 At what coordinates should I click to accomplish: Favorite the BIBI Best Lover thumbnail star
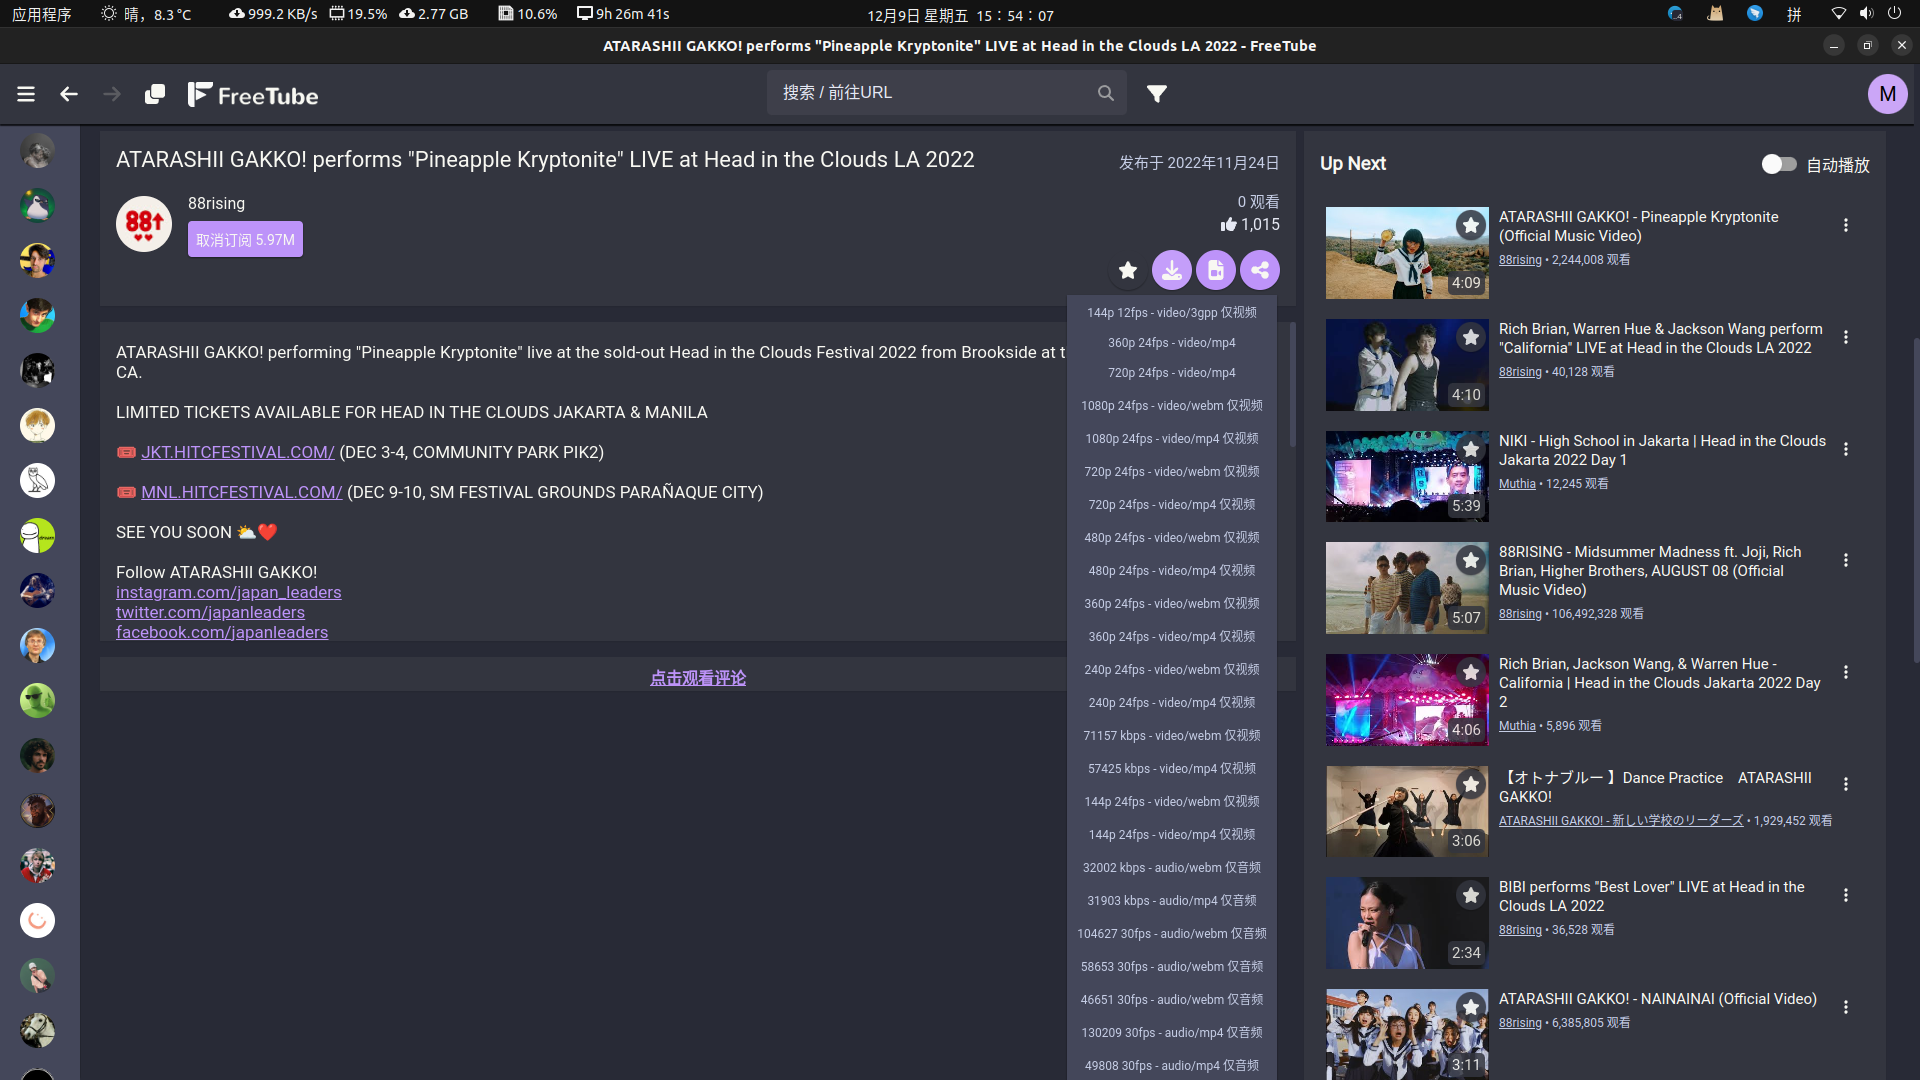1470,895
